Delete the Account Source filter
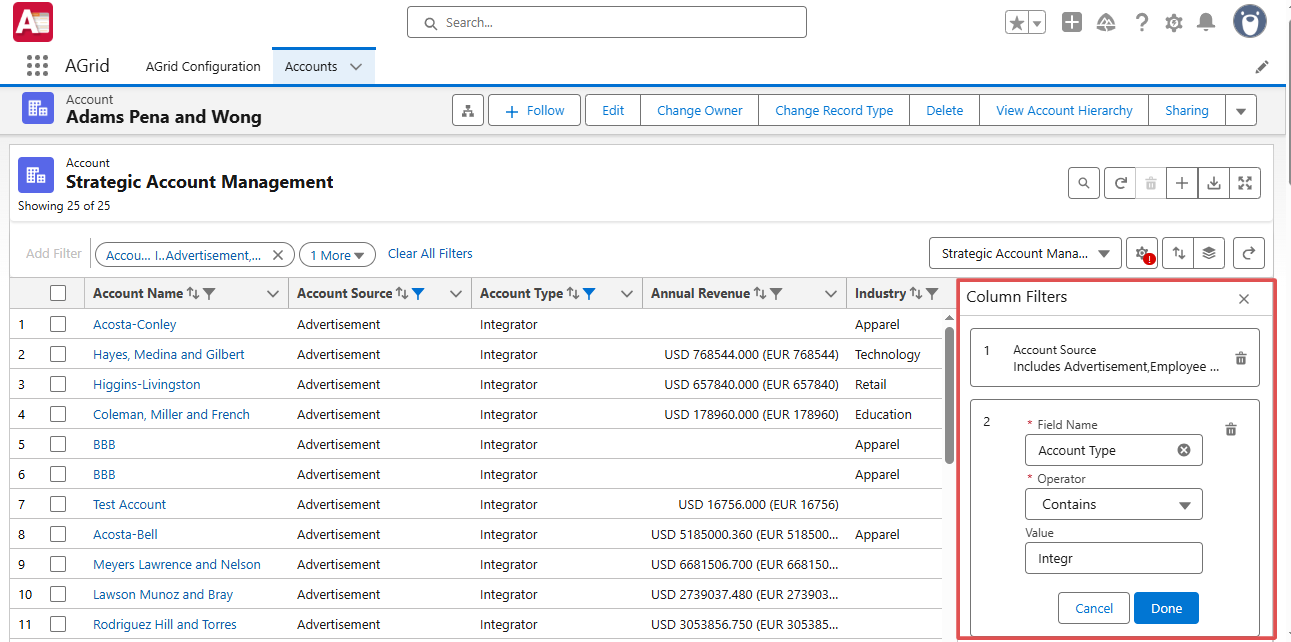This screenshot has height=642, width=1291. click(1240, 358)
